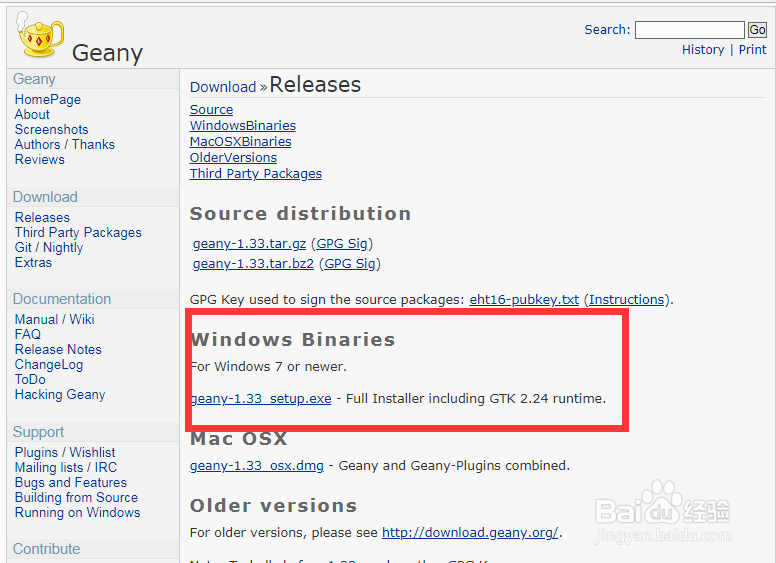Click the Releases page title
Image resolution: width=776 pixels, height=563 pixels.
pyautogui.click(x=315, y=85)
